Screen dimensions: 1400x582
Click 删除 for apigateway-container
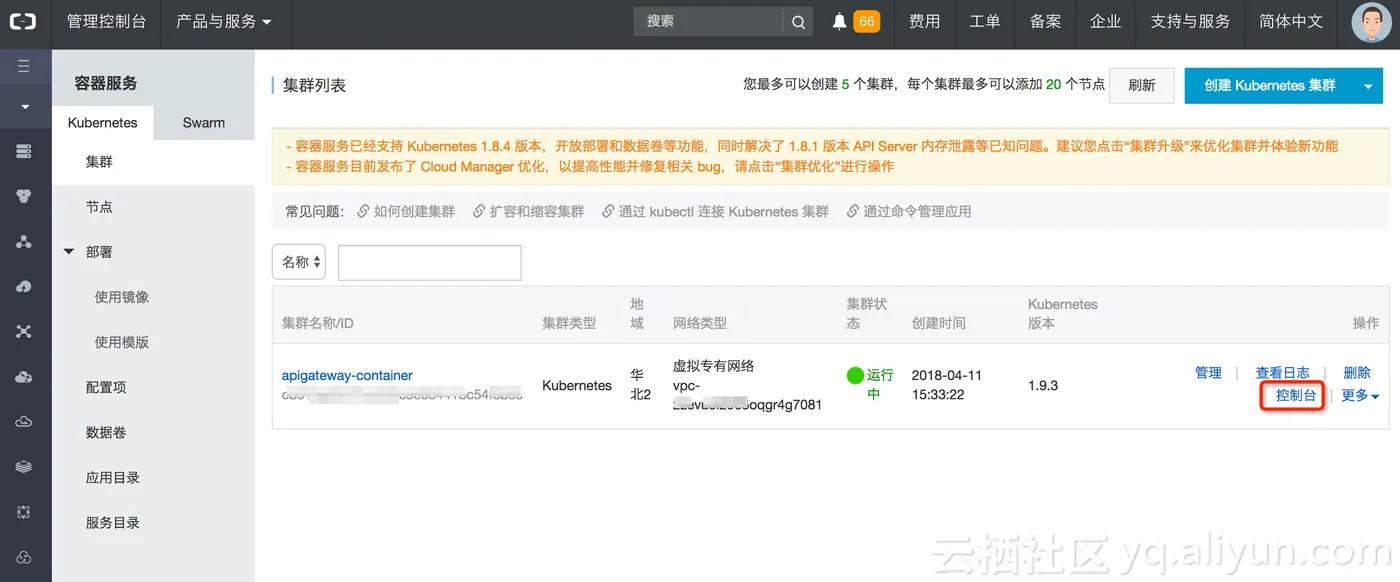click(x=1357, y=373)
